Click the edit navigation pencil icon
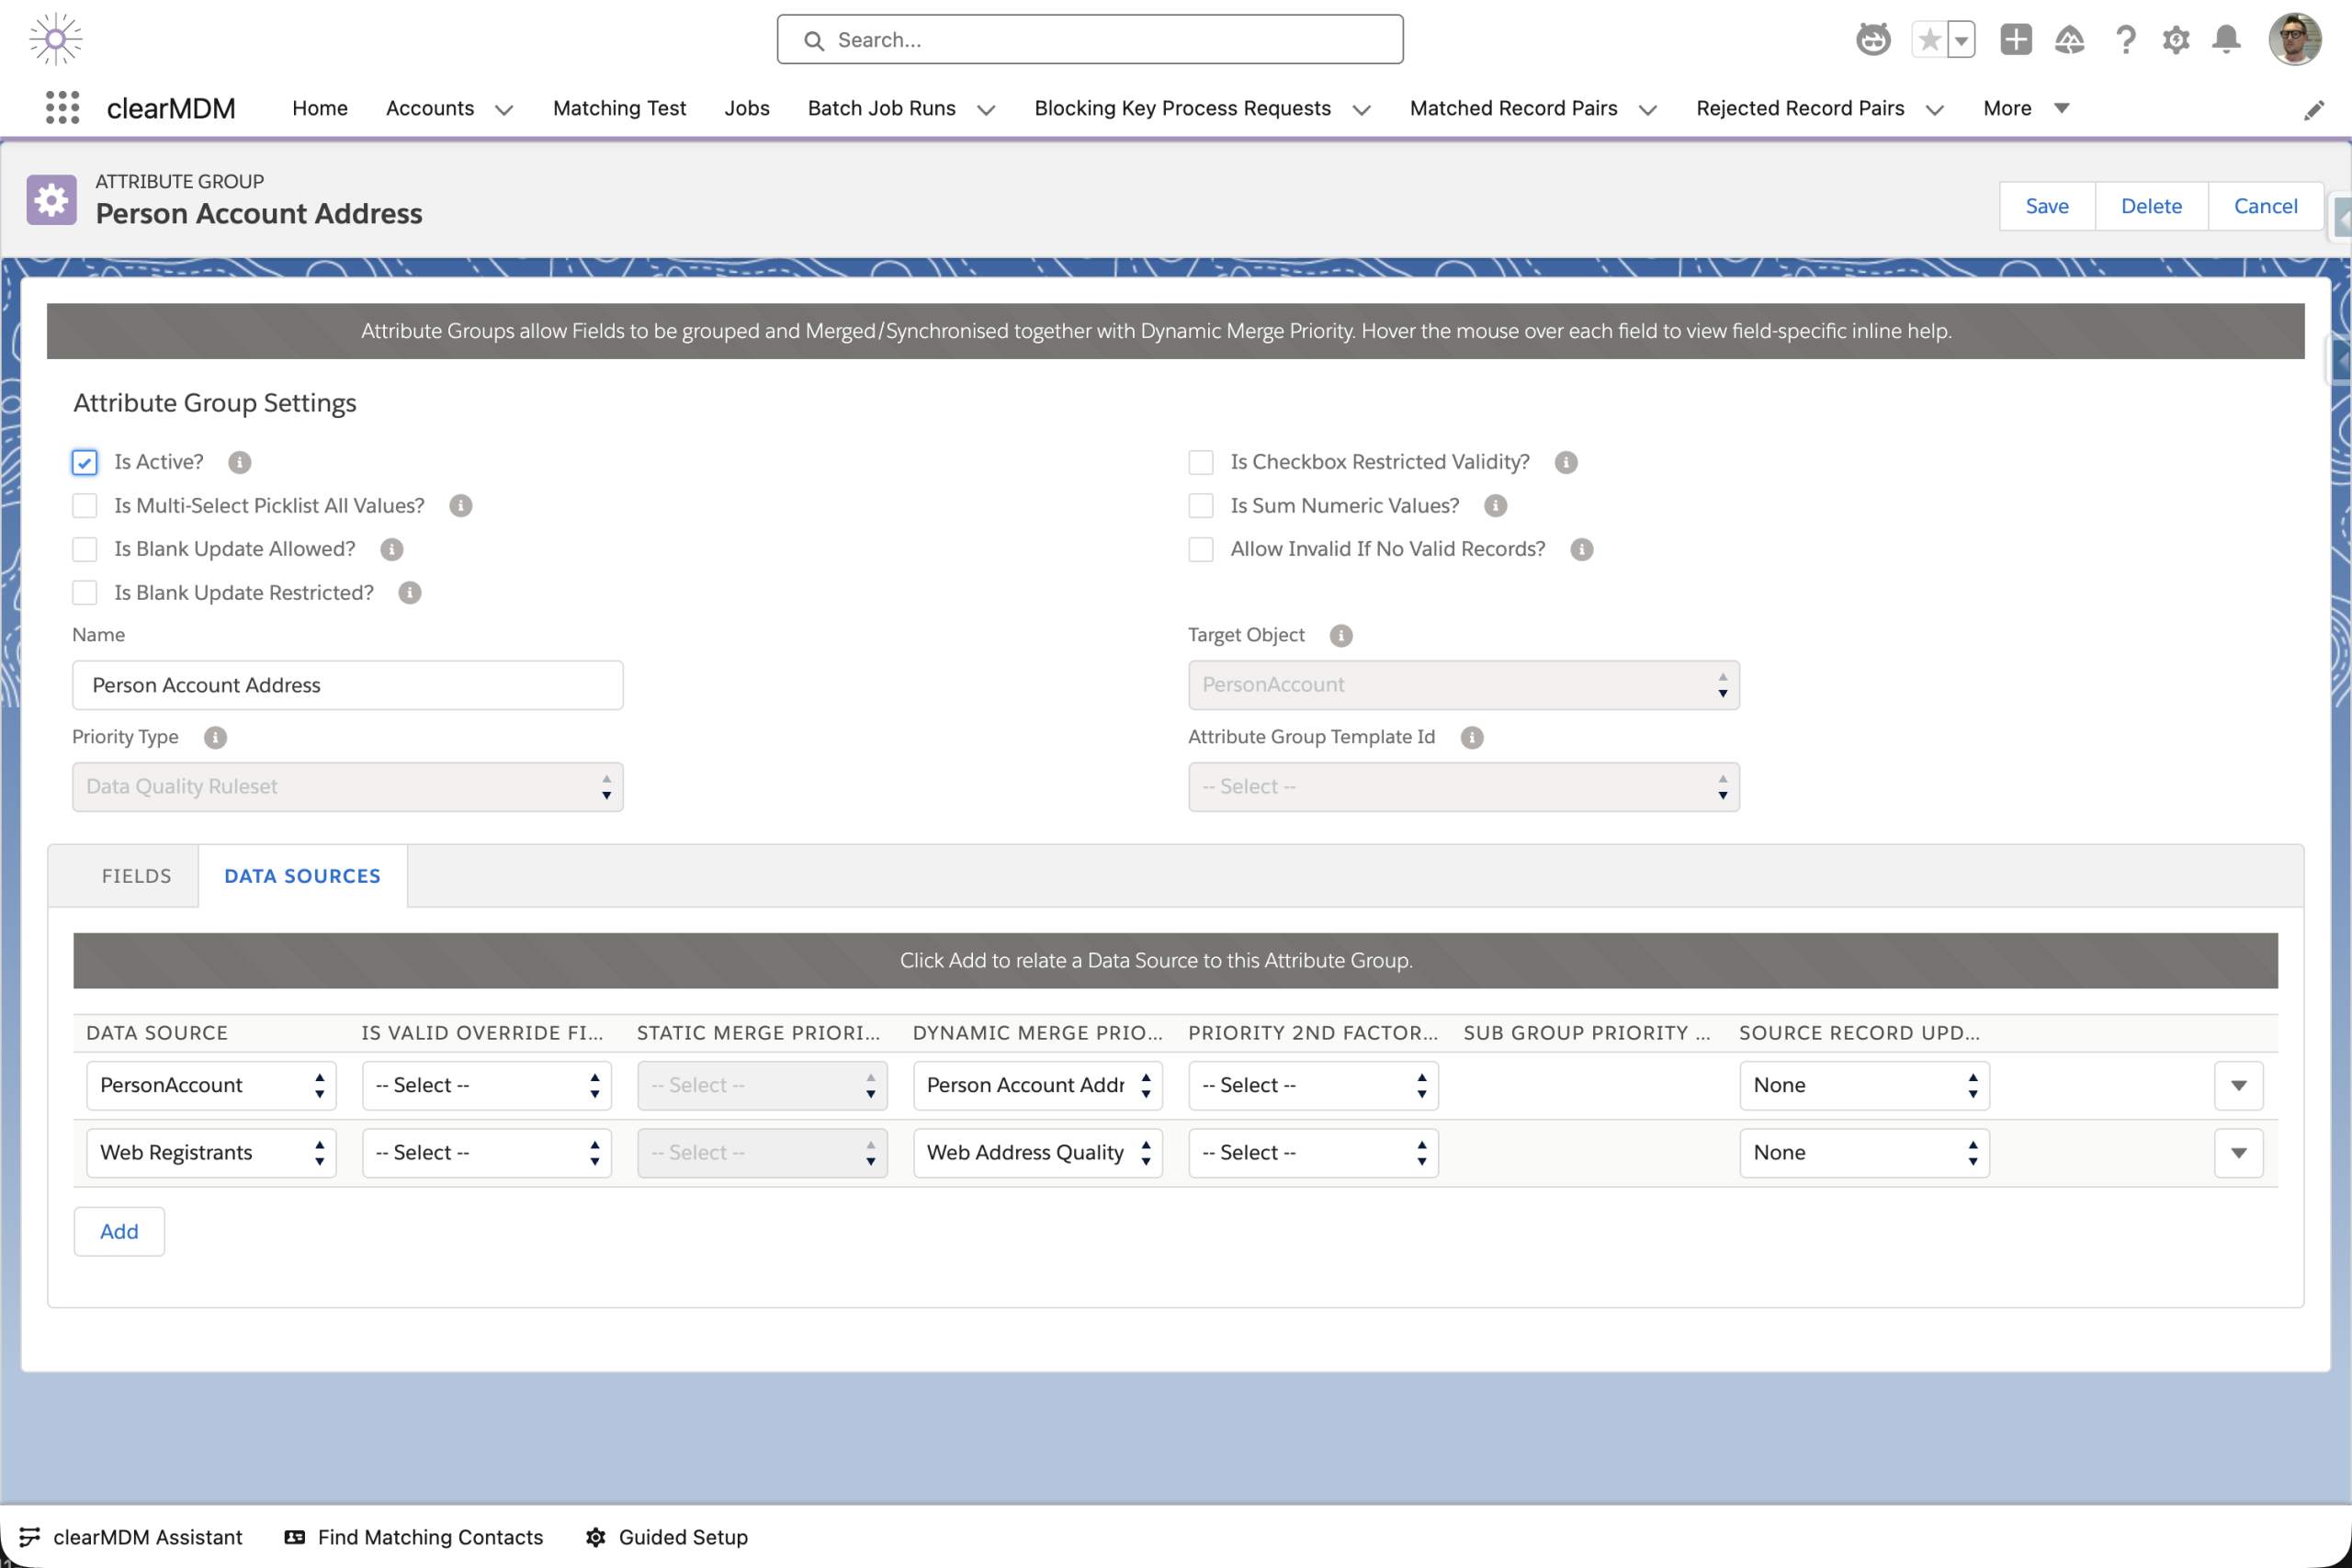Screen dimensions: 2352x1568 pyautogui.click(x=2314, y=110)
